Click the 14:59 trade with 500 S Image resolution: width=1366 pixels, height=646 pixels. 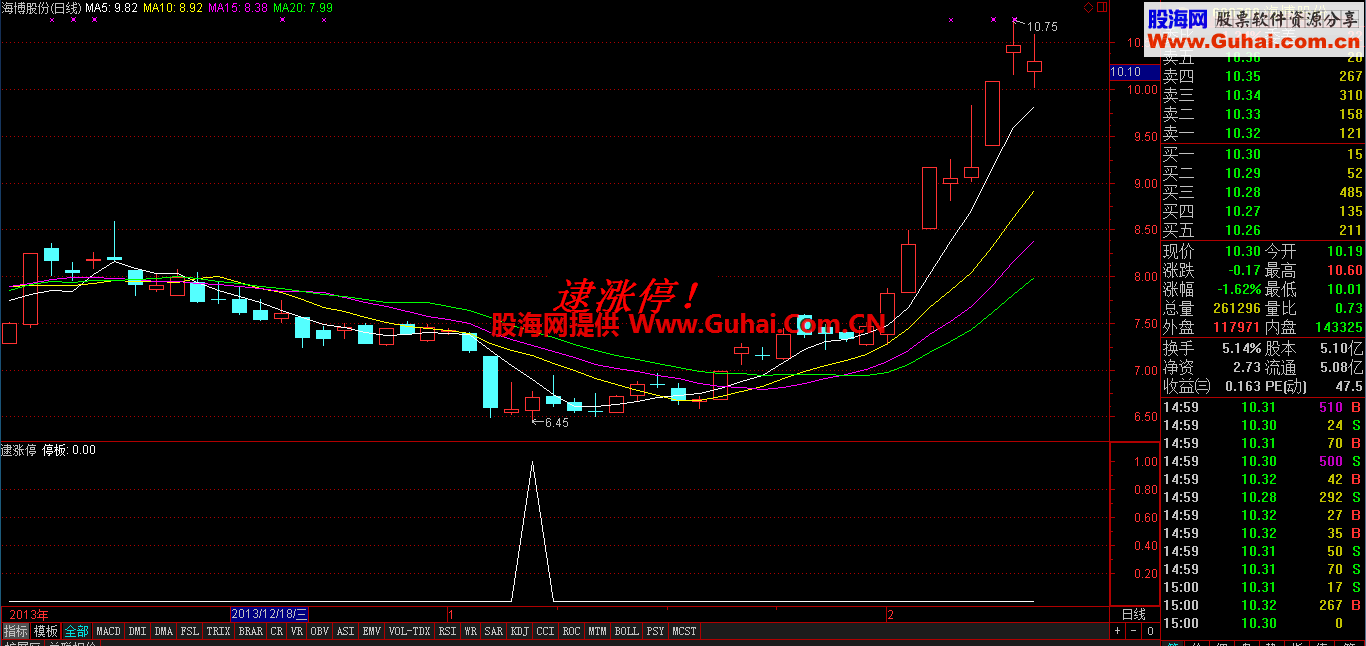point(1262,461)
